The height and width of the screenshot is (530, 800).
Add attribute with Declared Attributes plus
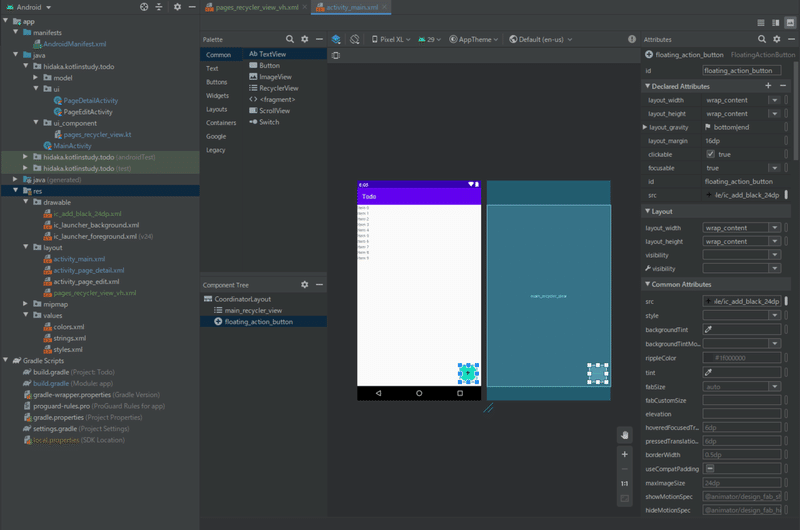pos(768,86)
